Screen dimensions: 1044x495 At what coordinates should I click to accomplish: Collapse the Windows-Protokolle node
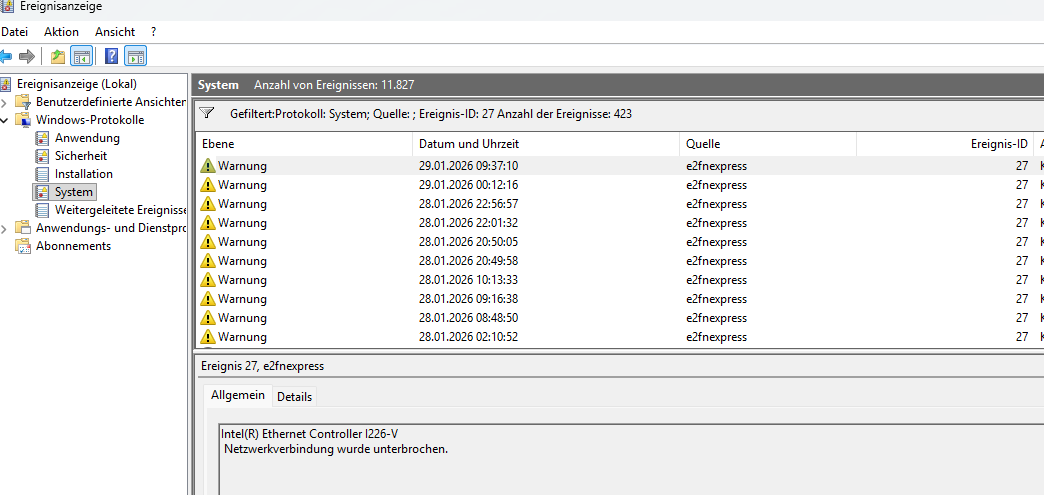5,120
